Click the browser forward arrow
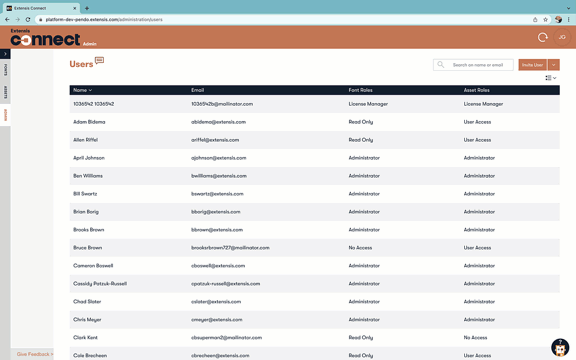Viewport: 576px width, 360px height. tap(17, 19)
